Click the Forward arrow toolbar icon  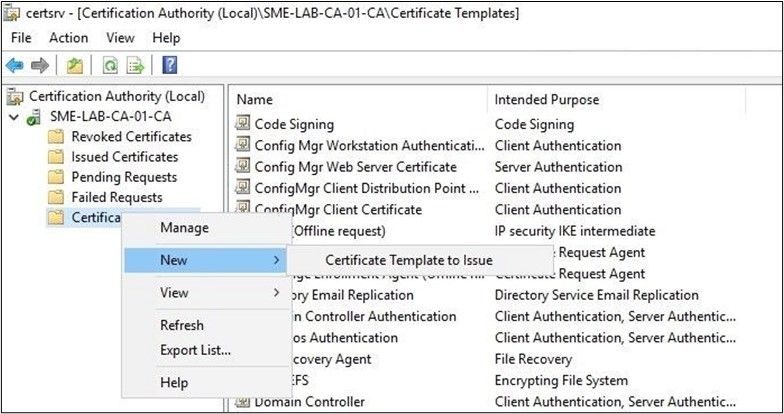click(40, 66)
